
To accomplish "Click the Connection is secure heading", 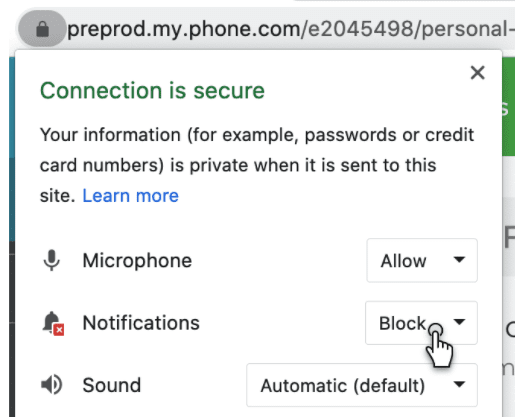I will tap(152, 91).
